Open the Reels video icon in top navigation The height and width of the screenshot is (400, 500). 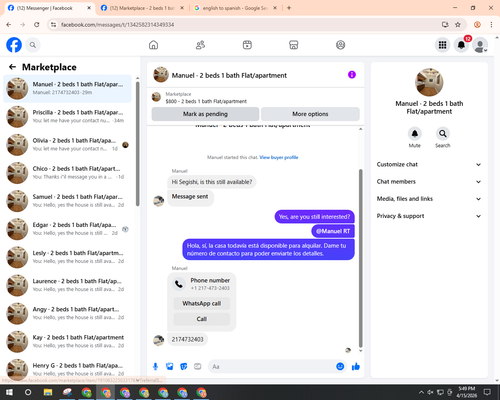pyautogui.click(x=247, y=45)
